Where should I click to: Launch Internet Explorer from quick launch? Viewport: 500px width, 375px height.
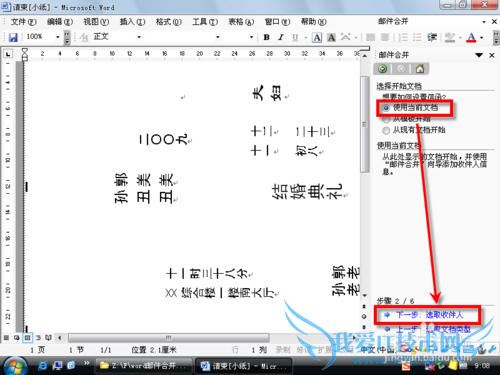tap(43, 366)
